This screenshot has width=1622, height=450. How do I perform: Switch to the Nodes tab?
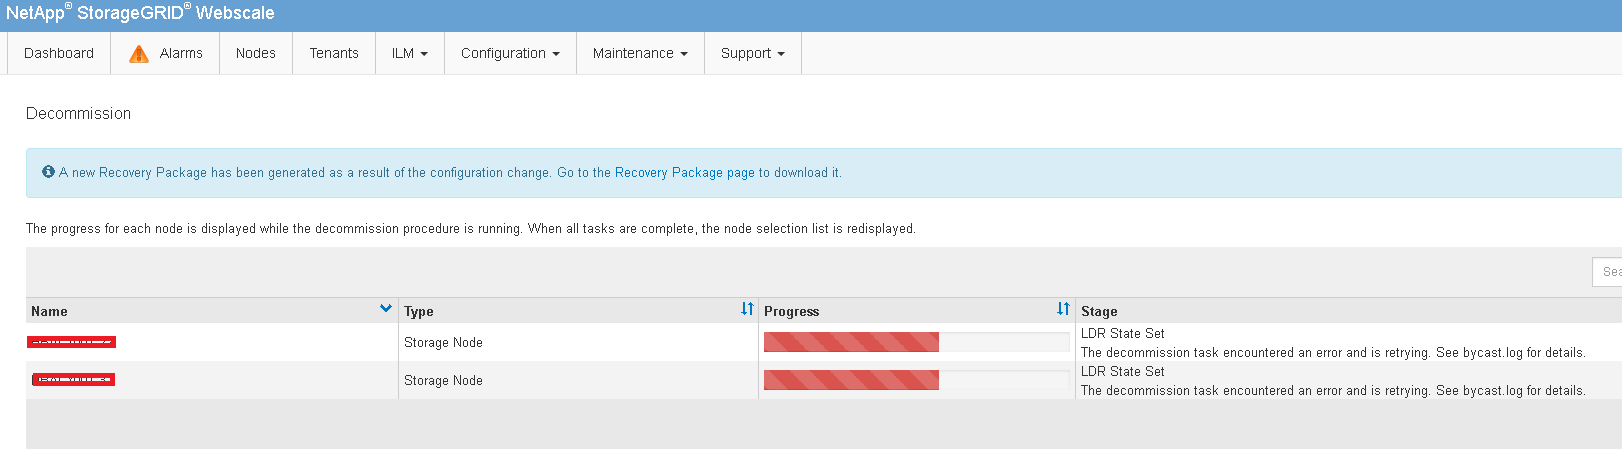pos(256,54)
